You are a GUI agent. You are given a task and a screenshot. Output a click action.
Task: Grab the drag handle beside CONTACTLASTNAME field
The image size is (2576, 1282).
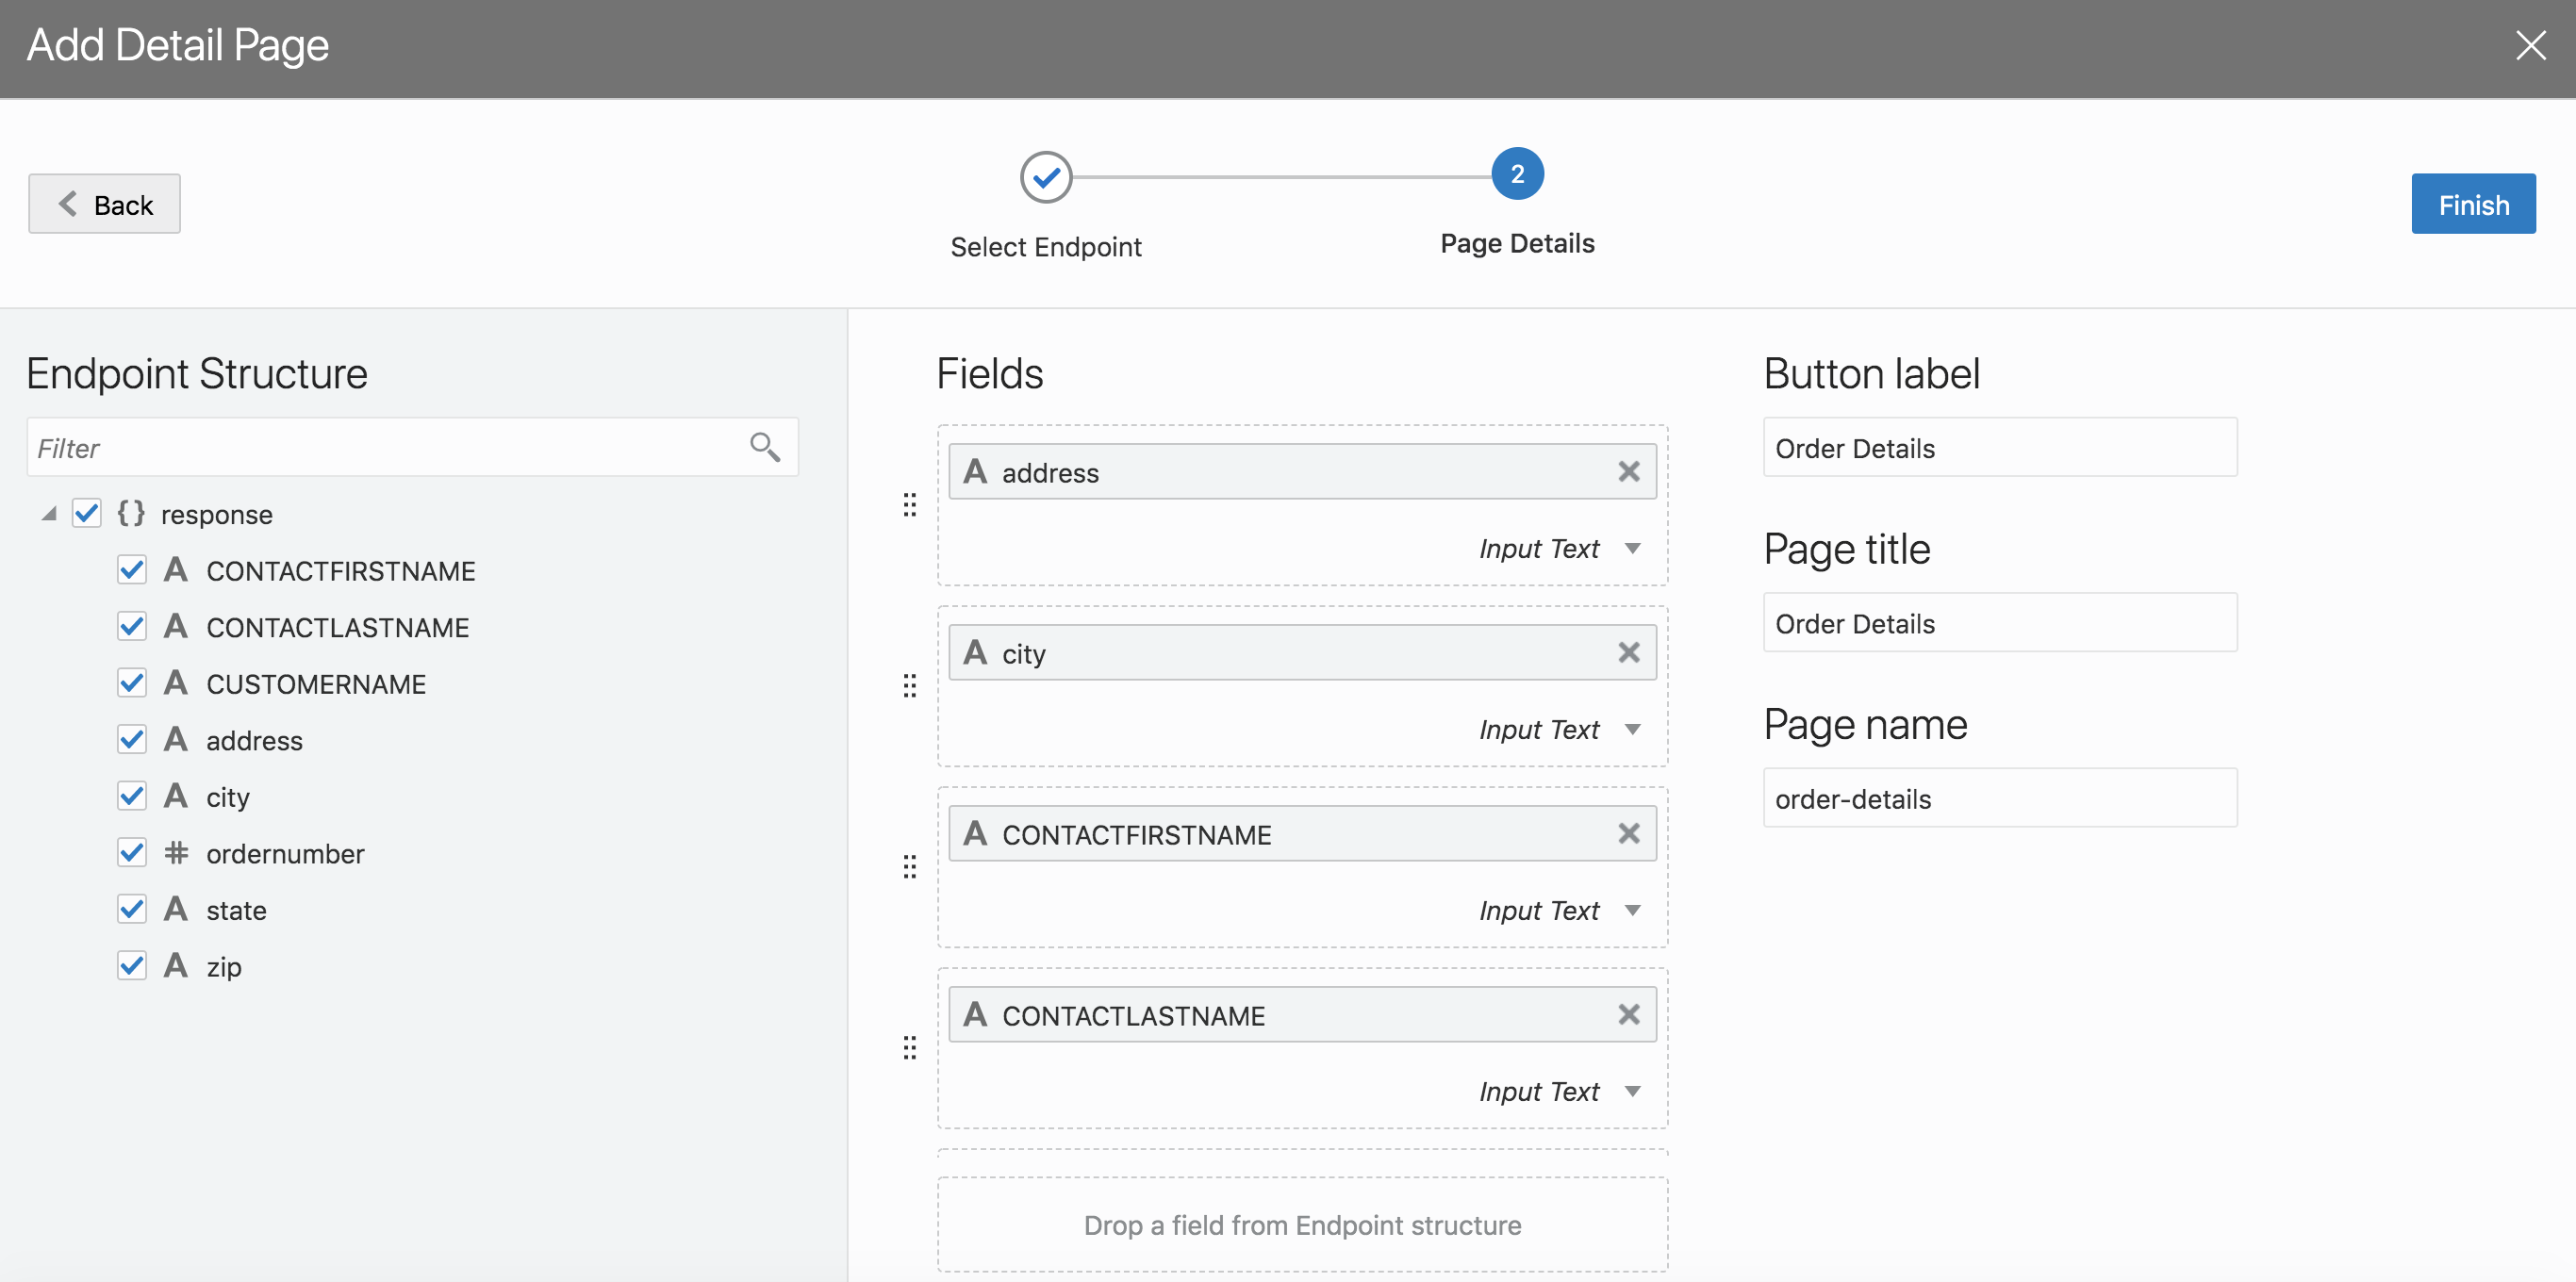pos(909,1048)
